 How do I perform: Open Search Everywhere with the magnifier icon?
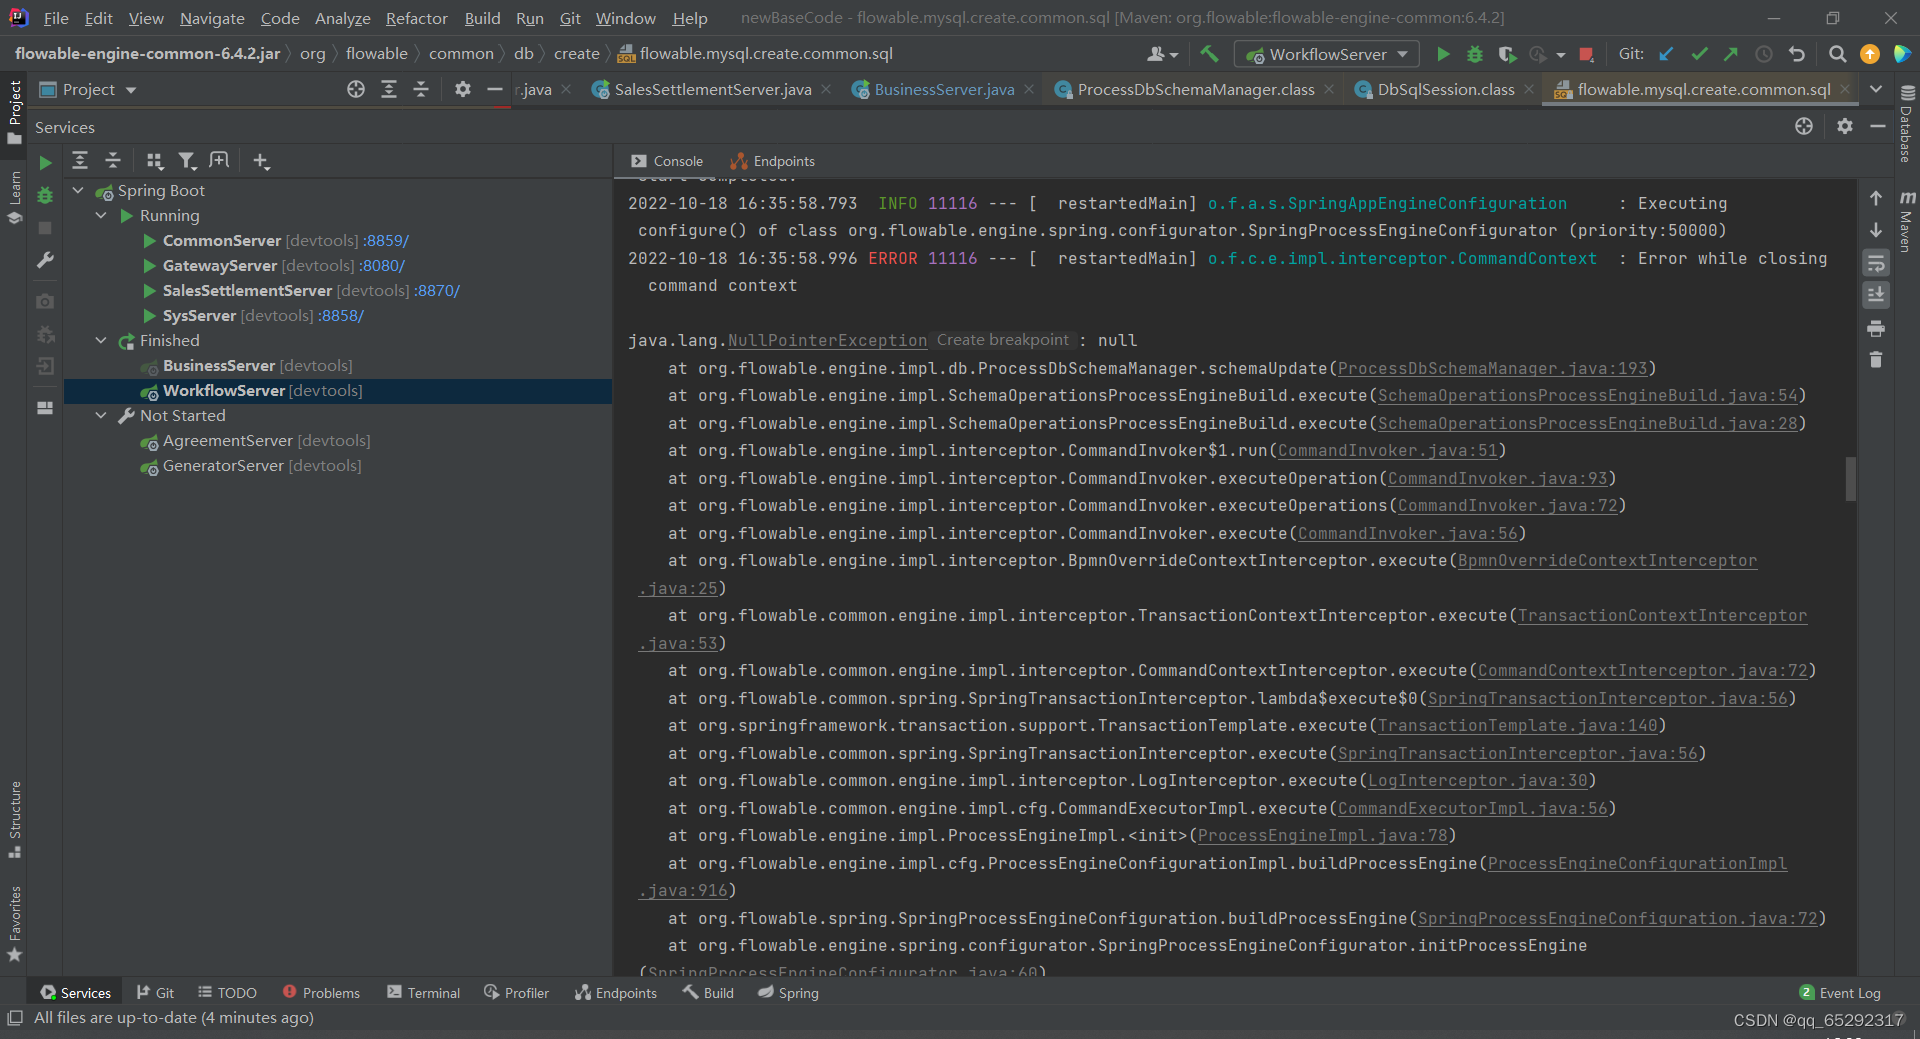[1837, 54]
